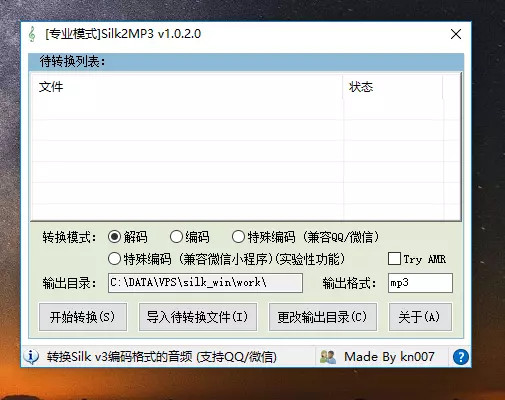Click 更改输出目录(C) change directory button
505x400 pixels.
(323, 317)
